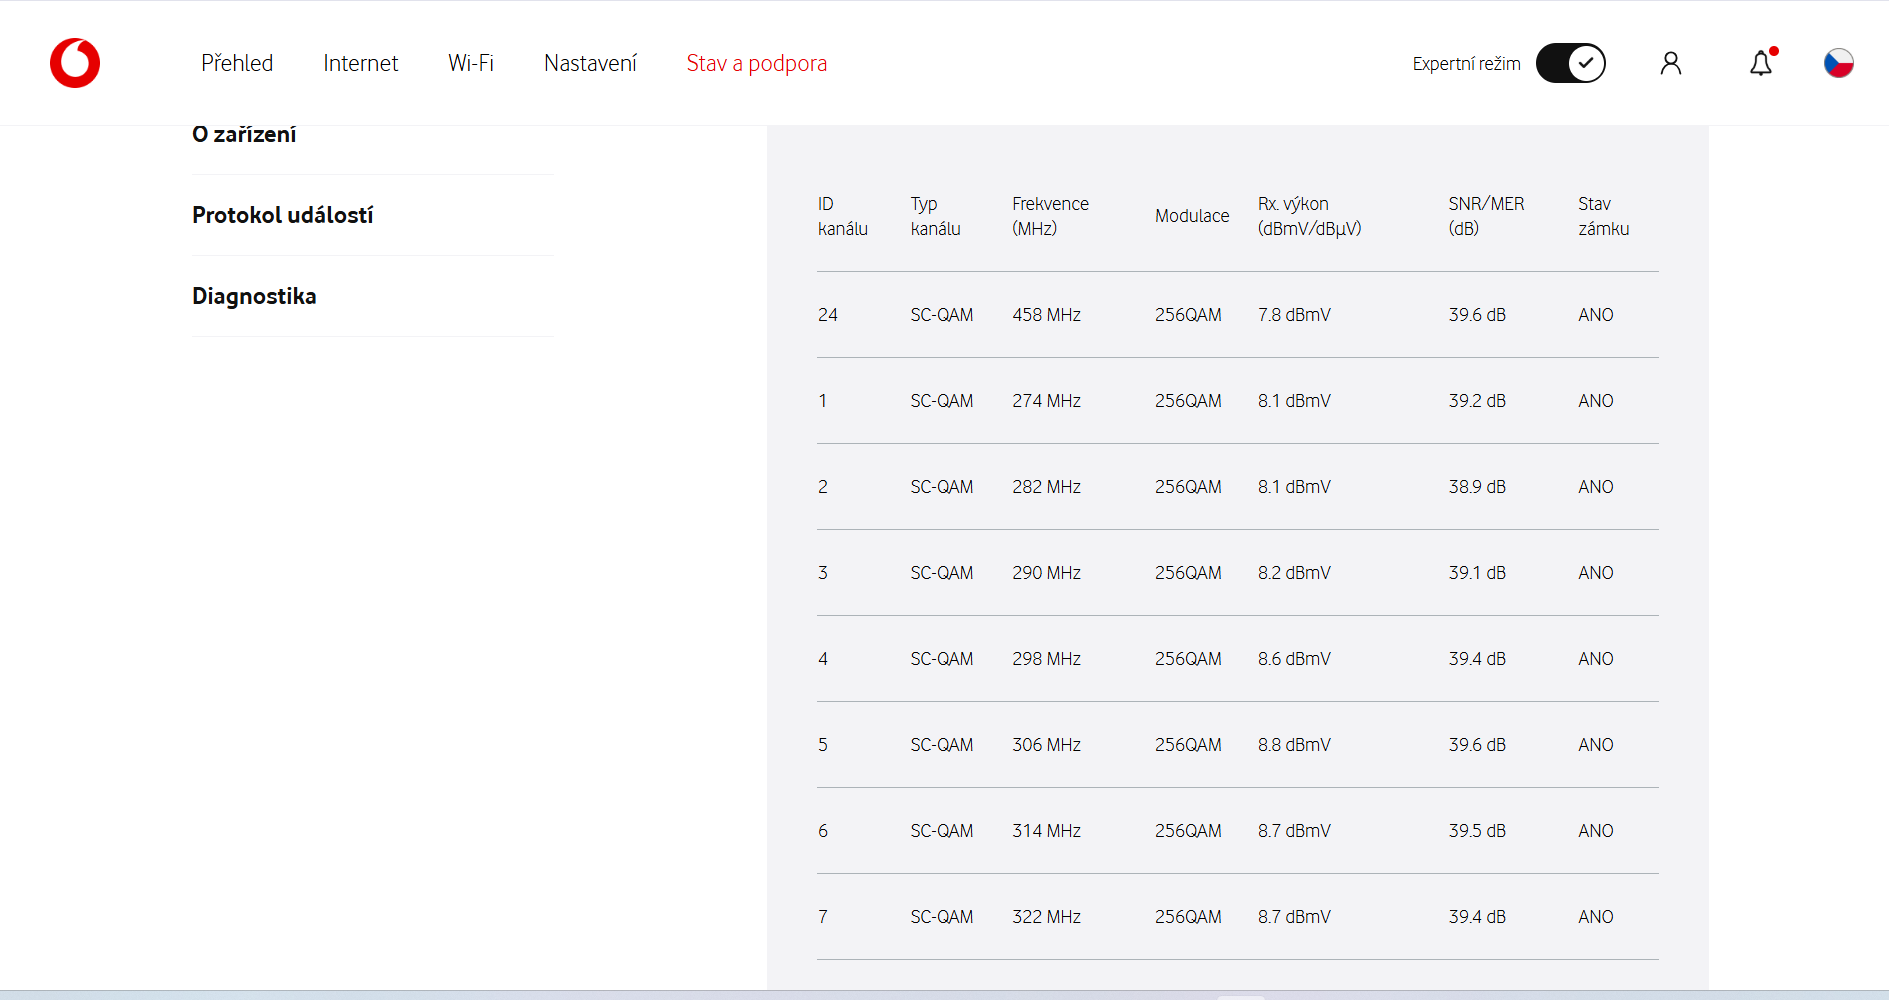Click the Rx. výkon column header

(x=1309, y=216)
